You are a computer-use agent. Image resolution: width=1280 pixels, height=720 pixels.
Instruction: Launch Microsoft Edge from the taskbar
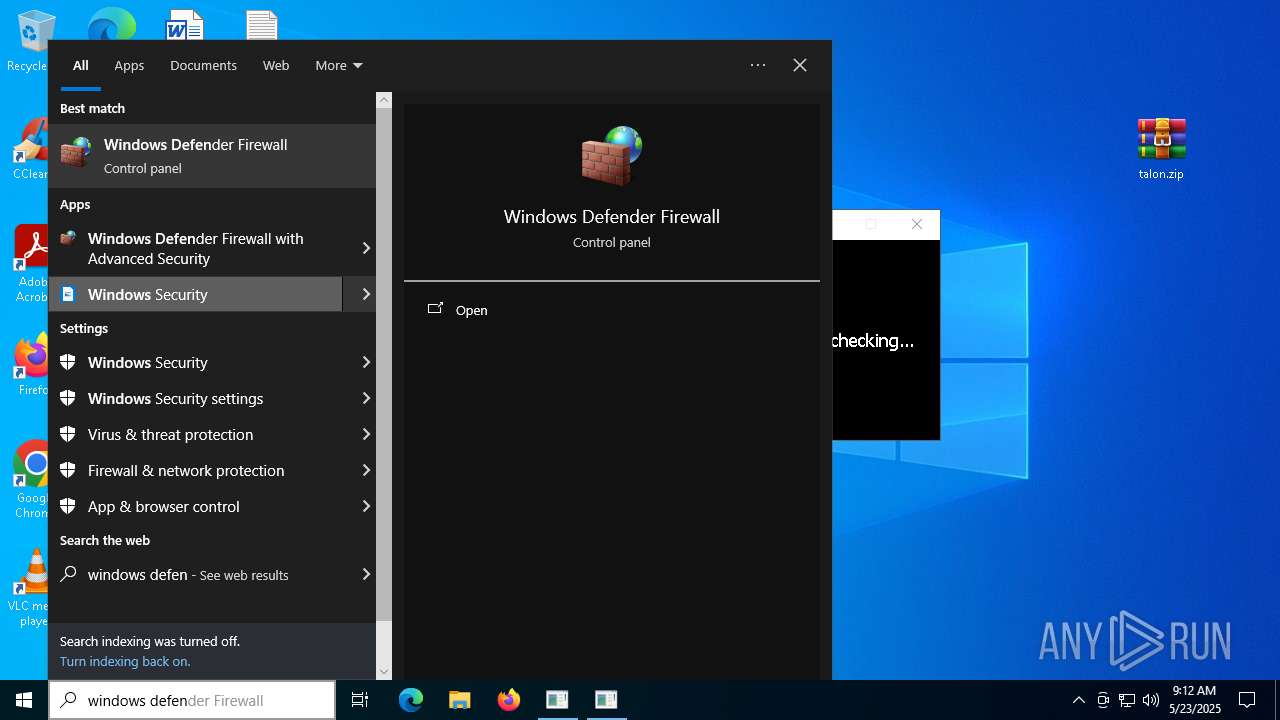[411, 700]
